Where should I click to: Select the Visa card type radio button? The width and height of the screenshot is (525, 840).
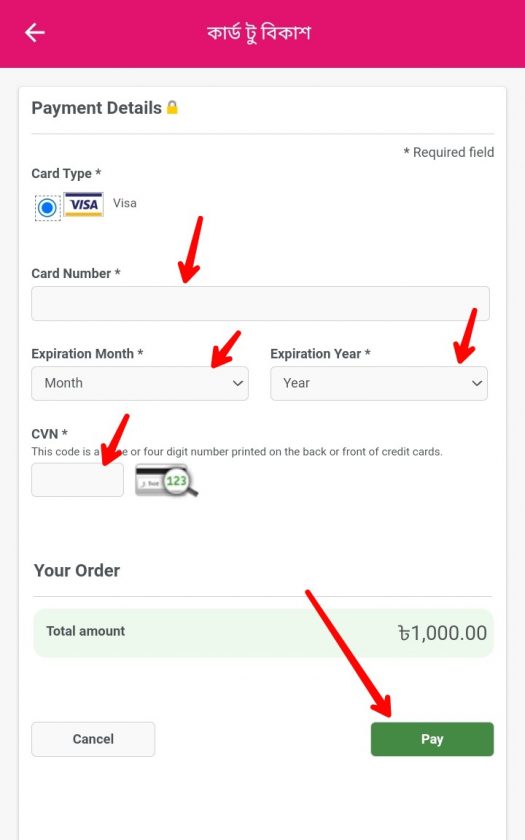point(47,207)
